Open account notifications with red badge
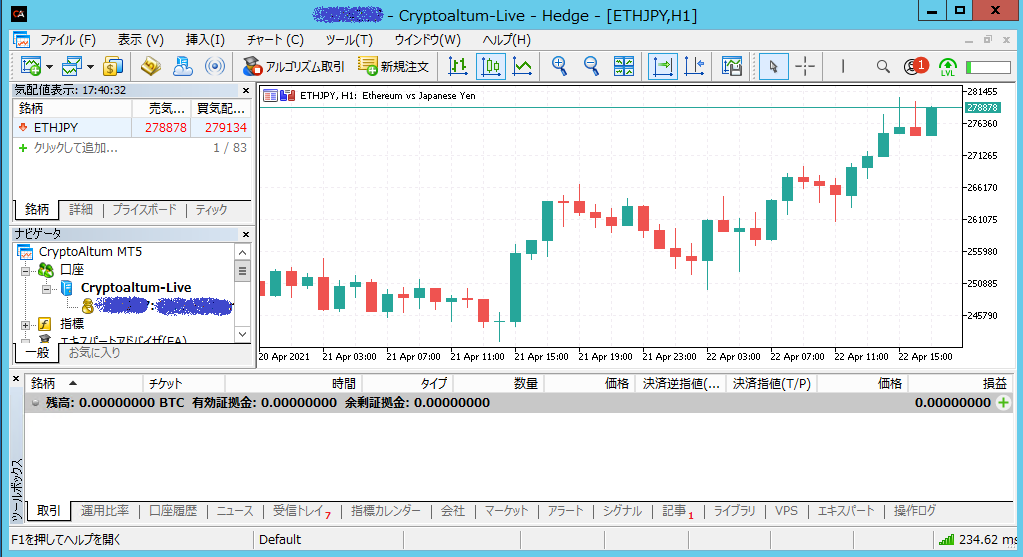Screen dimensions: 1023x557 915,66
